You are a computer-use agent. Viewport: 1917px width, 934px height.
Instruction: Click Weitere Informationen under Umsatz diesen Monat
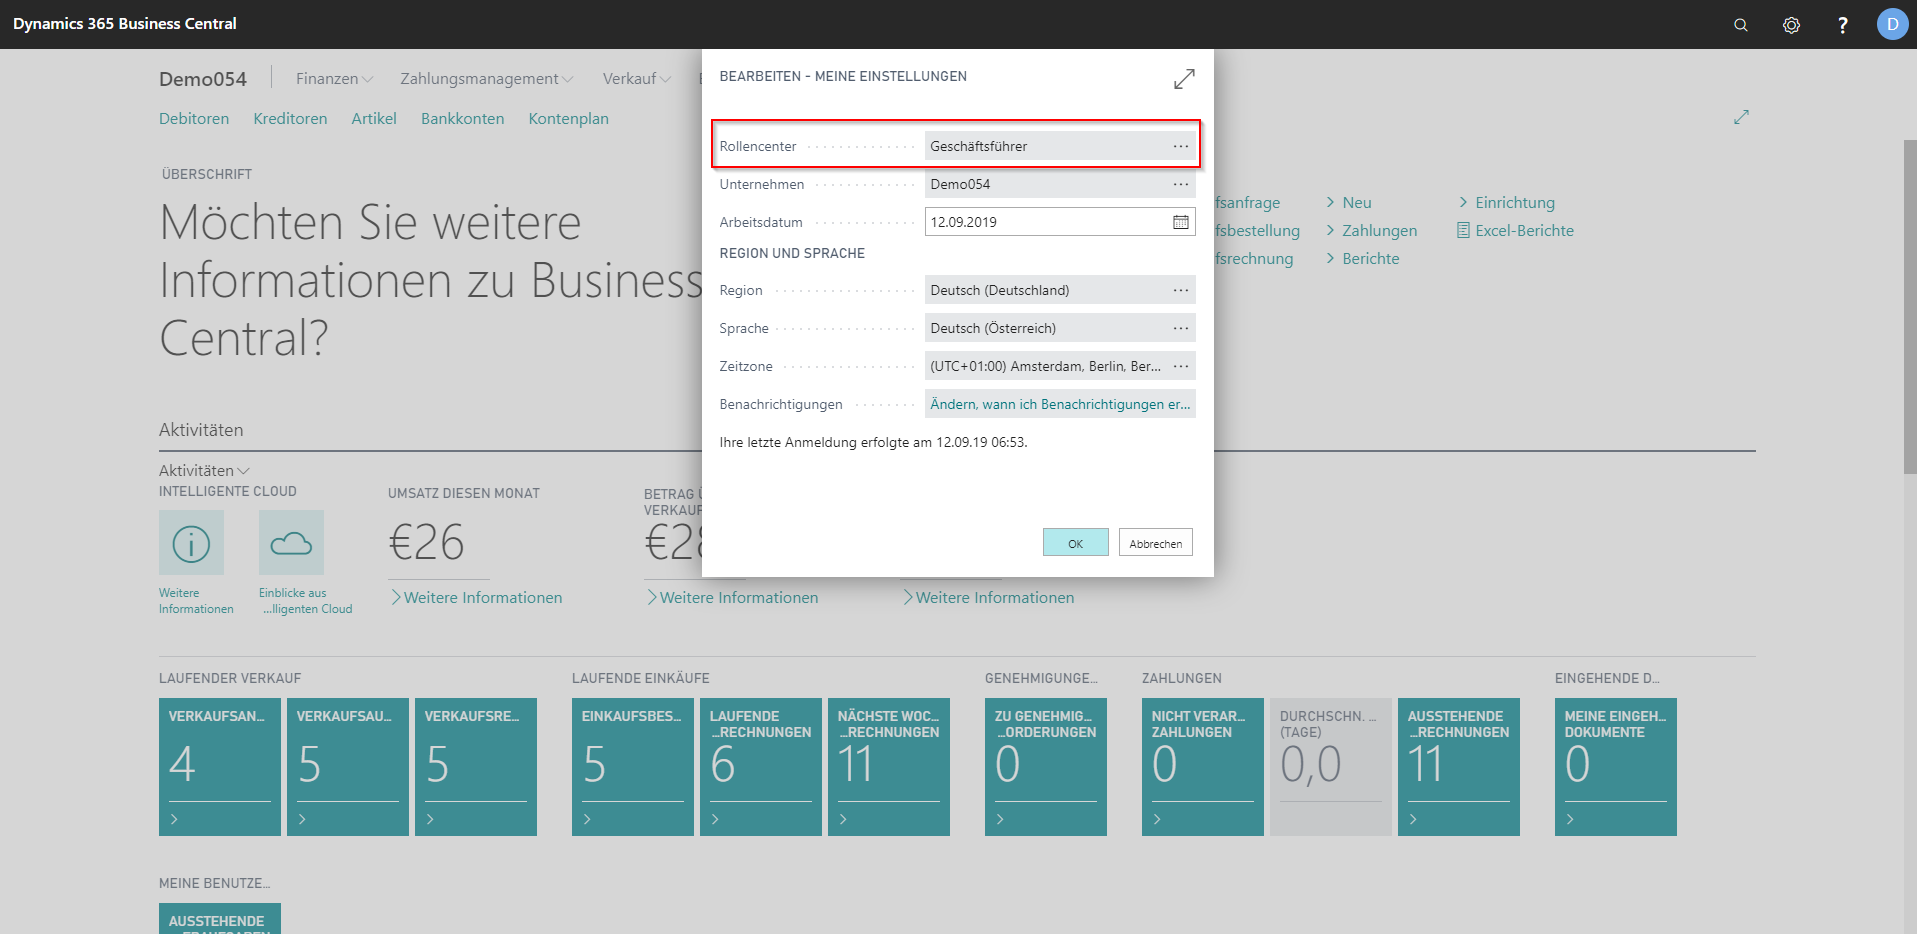click(476, 597)
